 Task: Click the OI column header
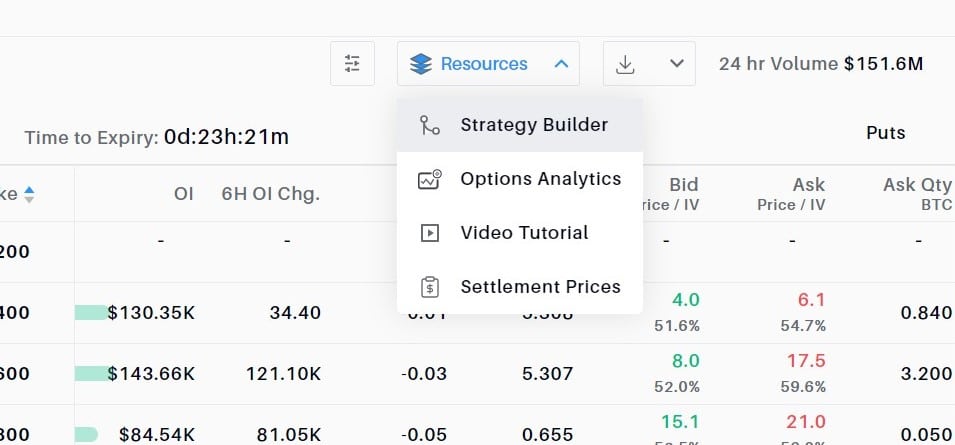click(x=183, y=194)
